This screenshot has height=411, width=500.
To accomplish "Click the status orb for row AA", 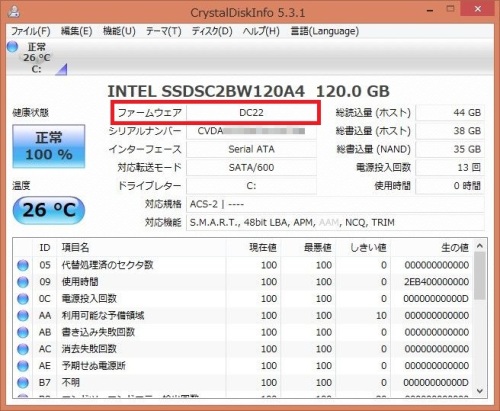I will (23, 315).
